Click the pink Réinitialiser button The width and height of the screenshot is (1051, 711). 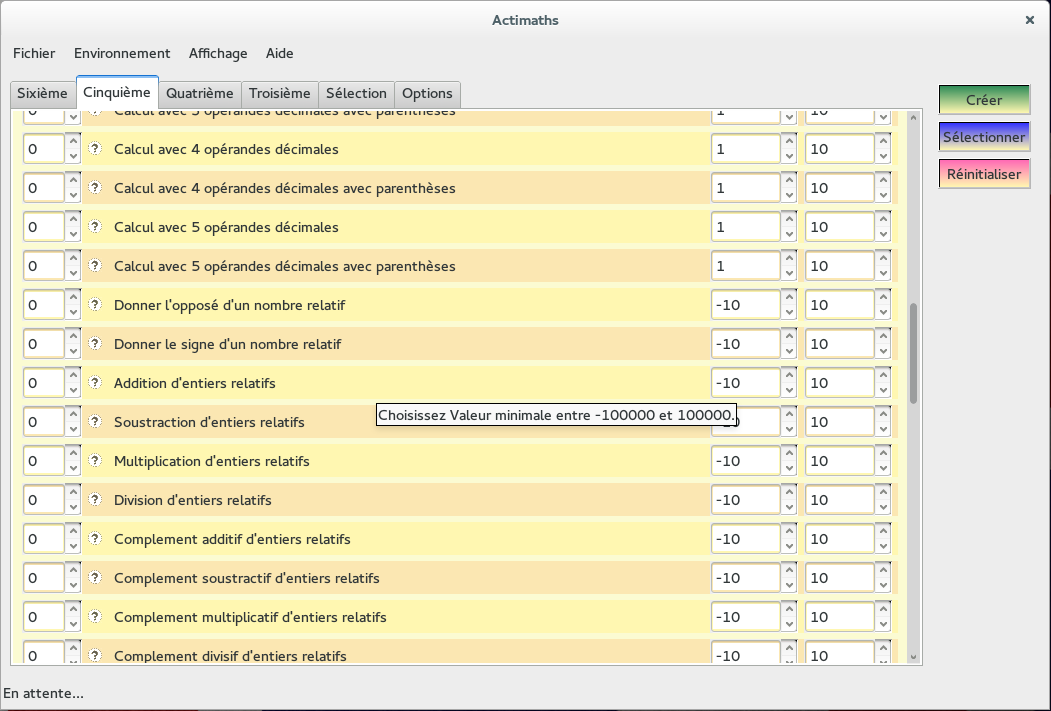point(984,174)
